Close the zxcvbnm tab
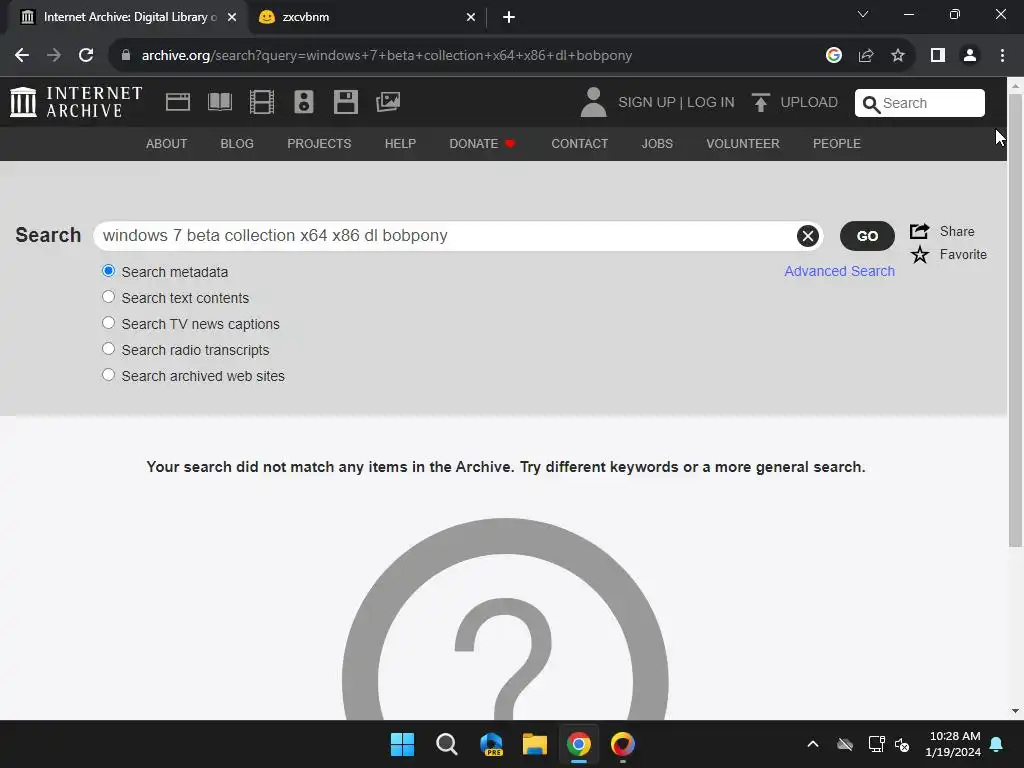The image size is (1024, 768). coord(471,18)
